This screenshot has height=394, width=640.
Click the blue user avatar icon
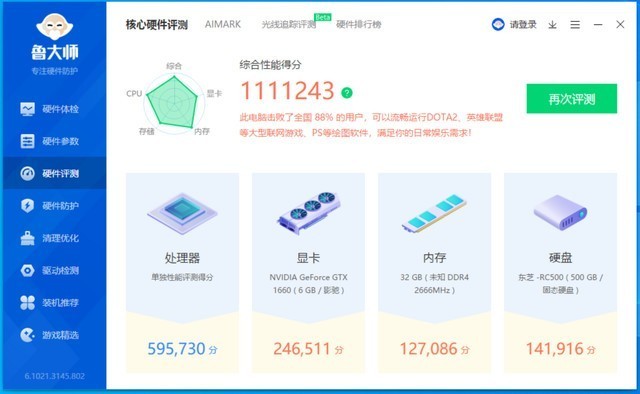pos(498,24)
